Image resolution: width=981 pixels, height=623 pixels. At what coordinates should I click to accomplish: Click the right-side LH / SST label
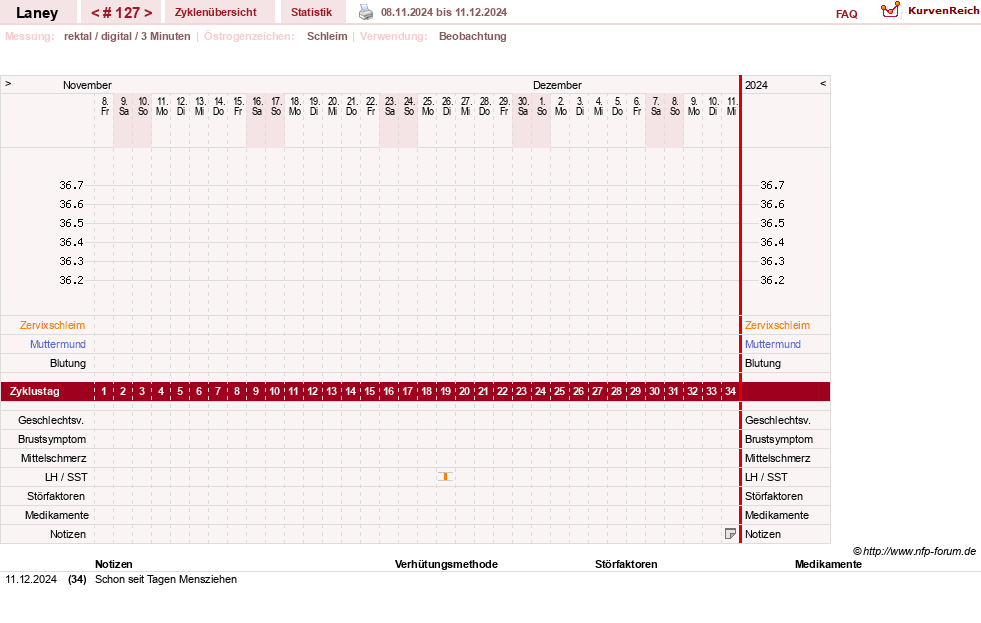point(766,477)
